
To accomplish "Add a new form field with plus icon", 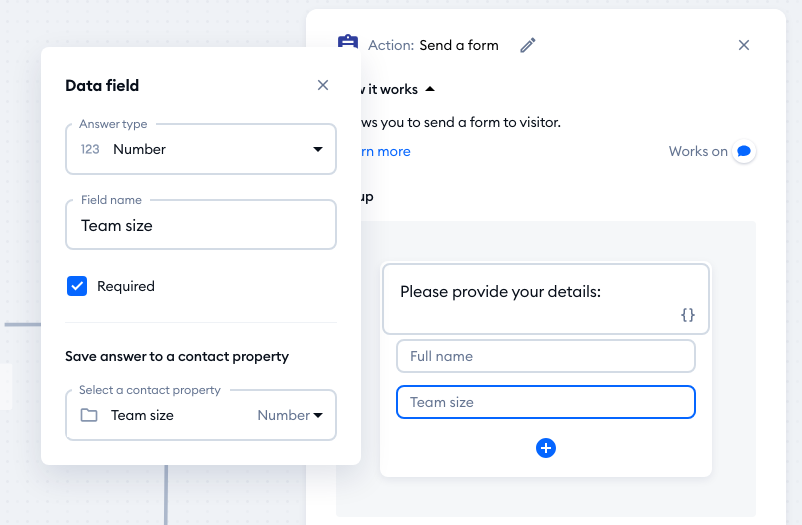I will 546,448.
